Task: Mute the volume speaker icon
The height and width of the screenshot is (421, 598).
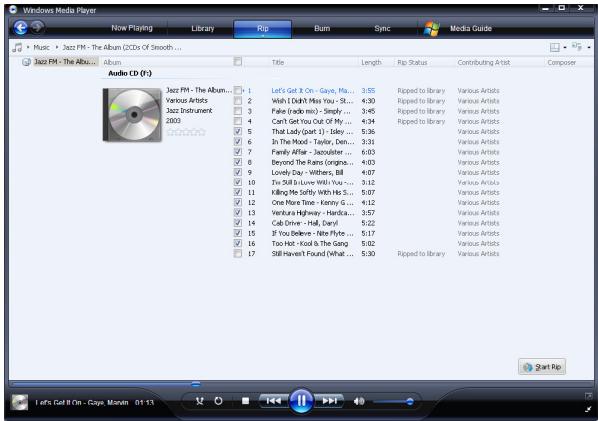Action: [359, 401]
